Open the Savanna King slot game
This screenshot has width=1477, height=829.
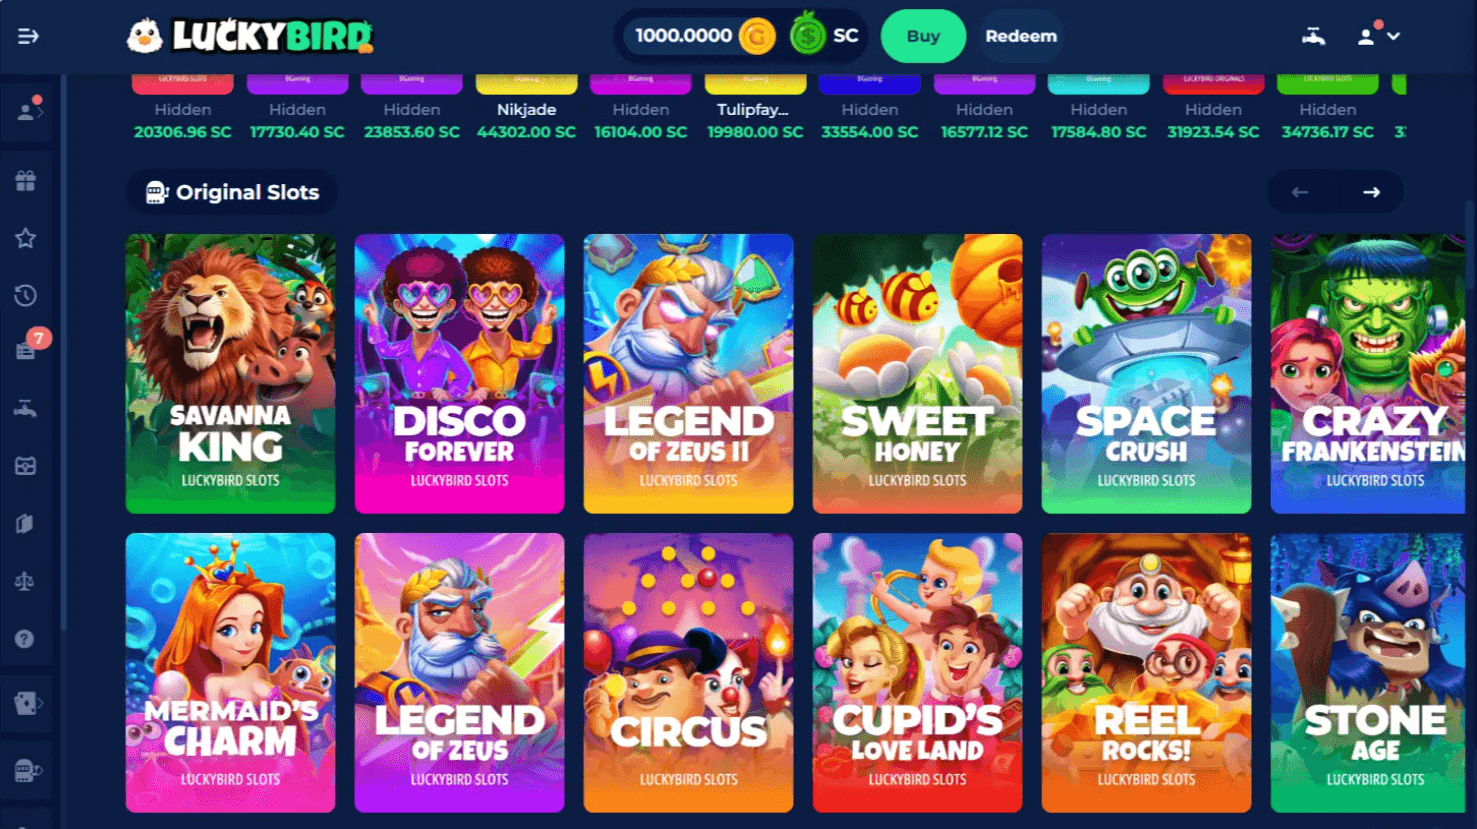pyautogui.click(x=231, y=374)
